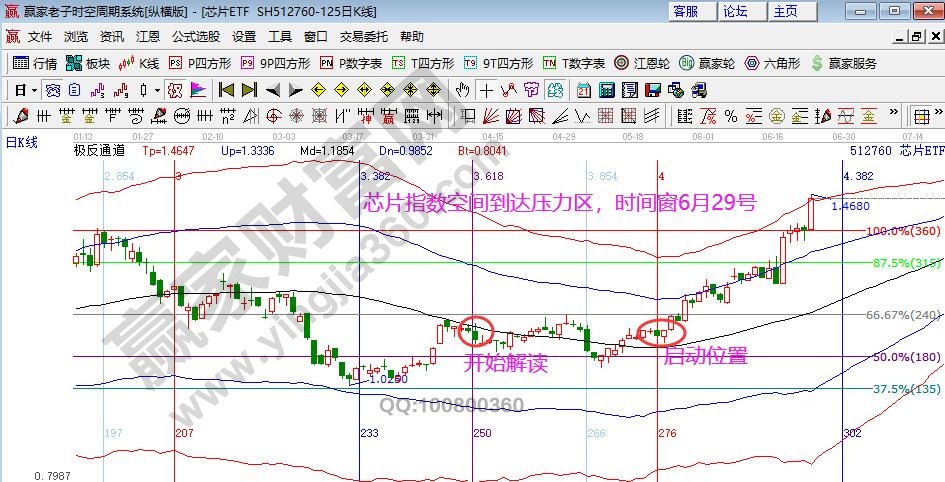Click the 客服 customer service button
The image size is (945, 482).
coord(685,11)
